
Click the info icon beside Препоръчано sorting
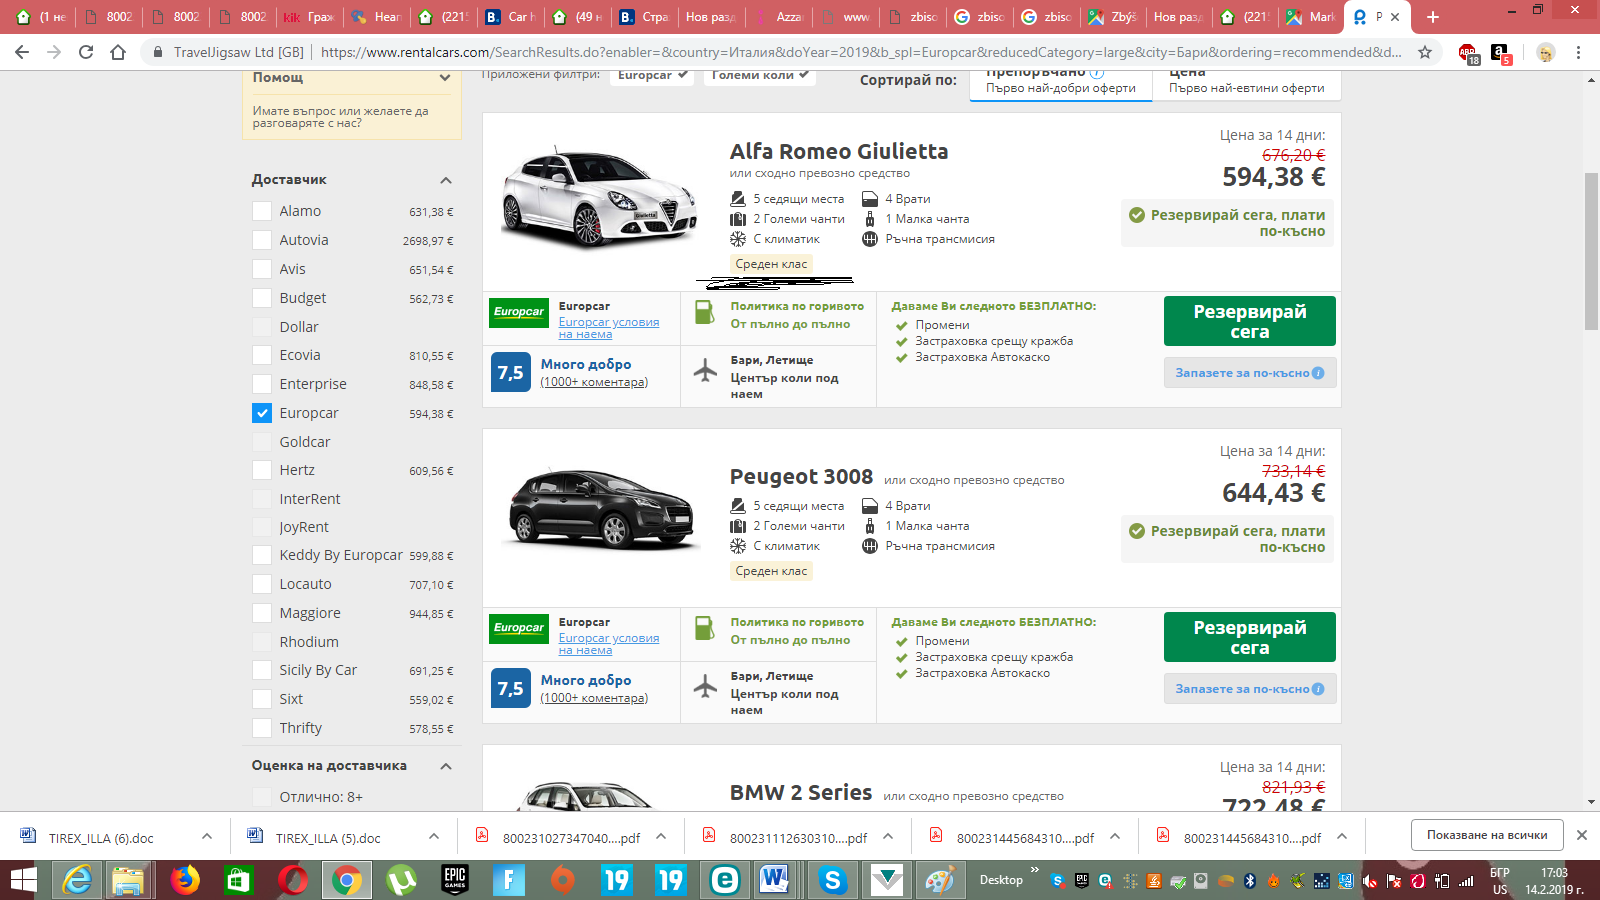(1097, 73)
